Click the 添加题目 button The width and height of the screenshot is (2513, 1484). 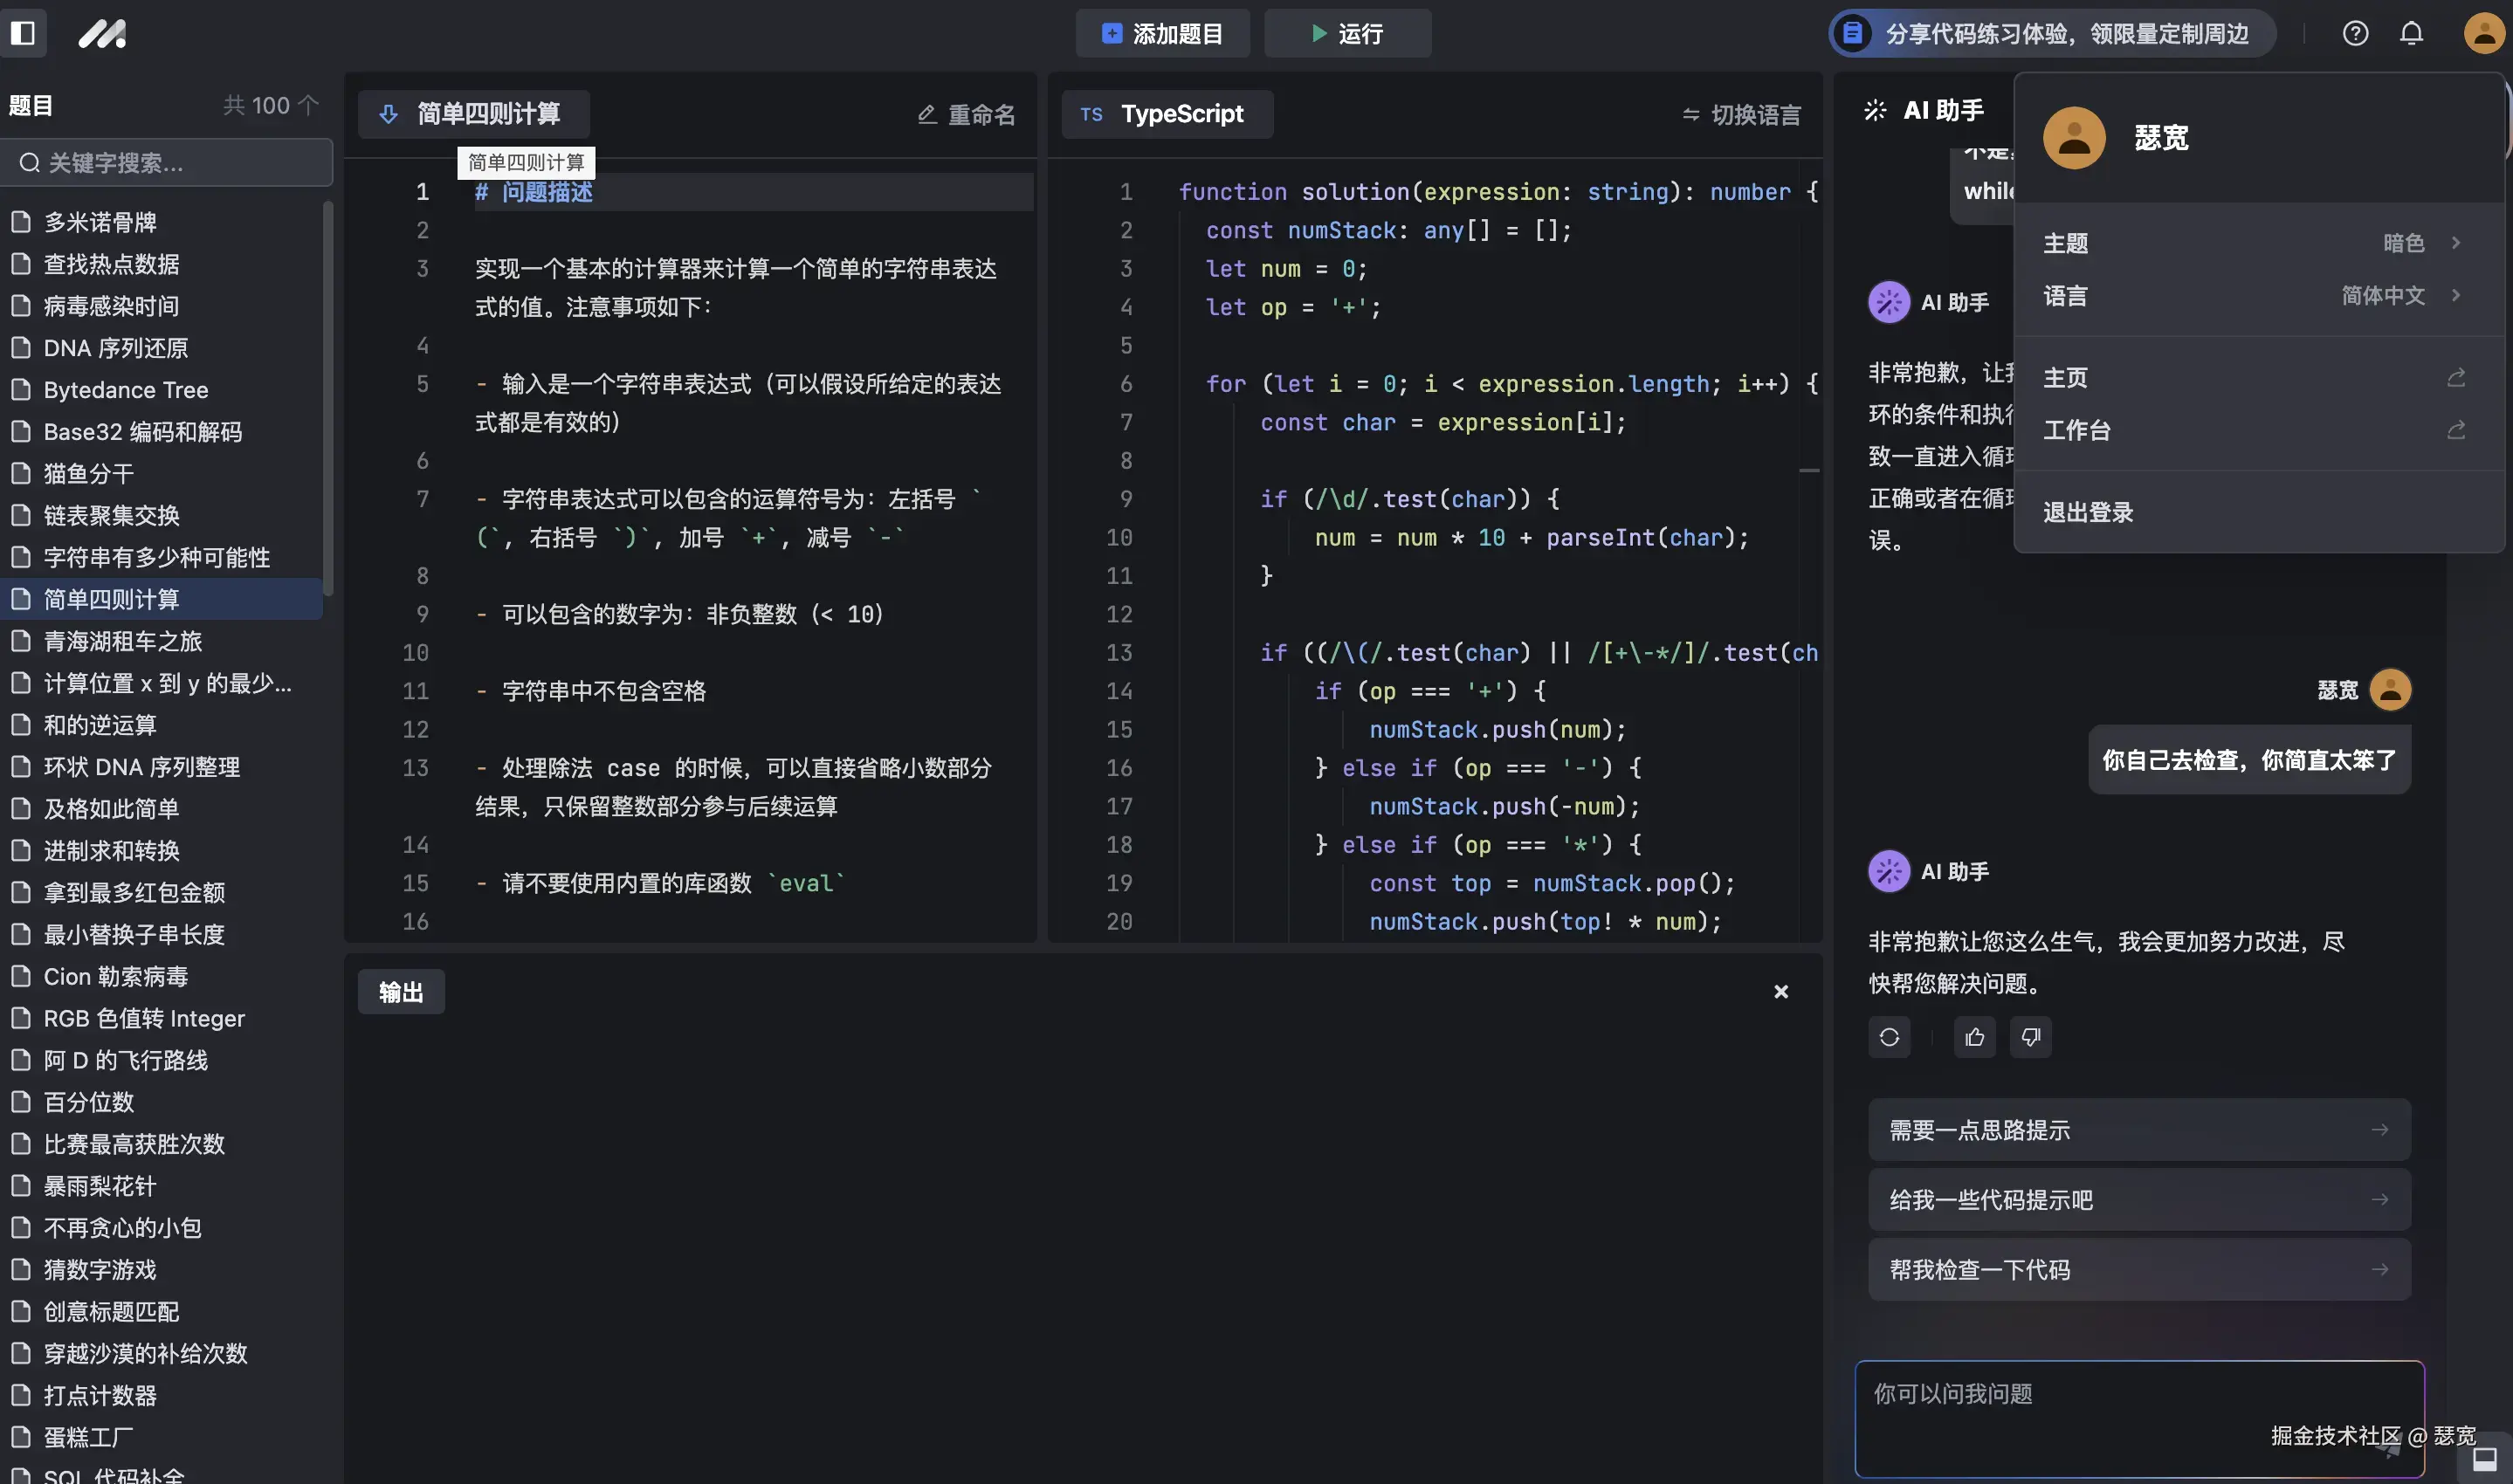coord(1161,33)
